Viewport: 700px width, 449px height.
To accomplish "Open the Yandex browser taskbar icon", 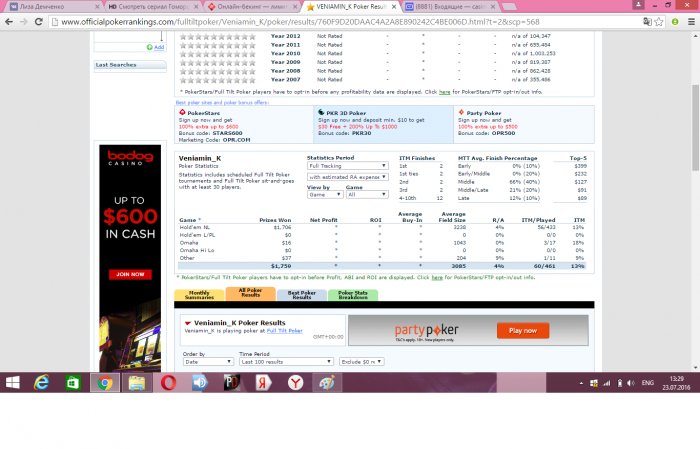I will (x=295, y=382).
